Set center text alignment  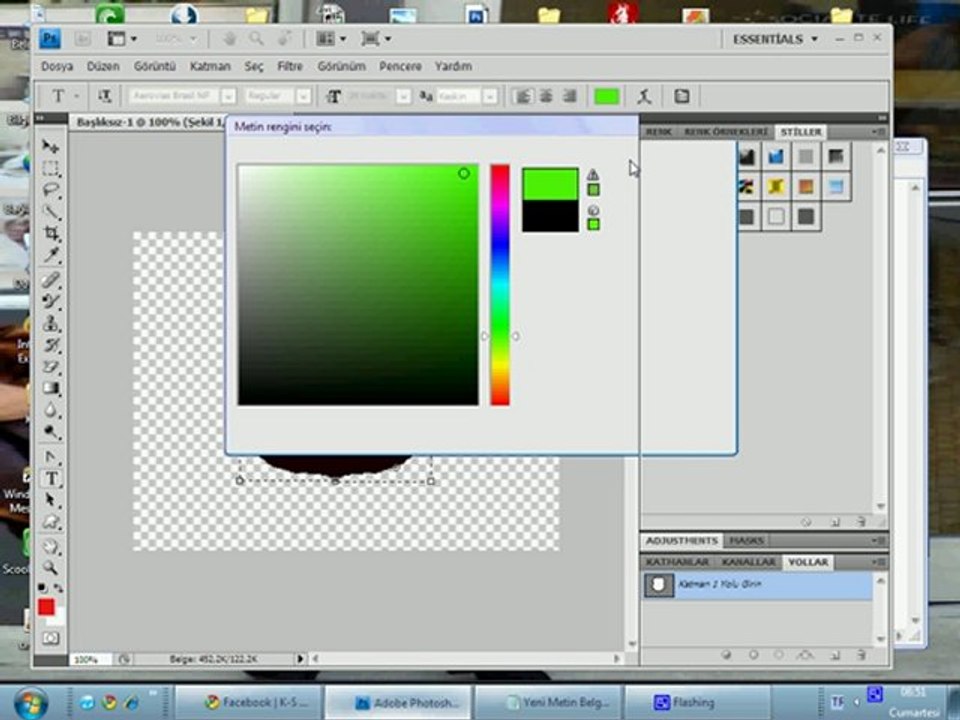(x=546, y=96)
